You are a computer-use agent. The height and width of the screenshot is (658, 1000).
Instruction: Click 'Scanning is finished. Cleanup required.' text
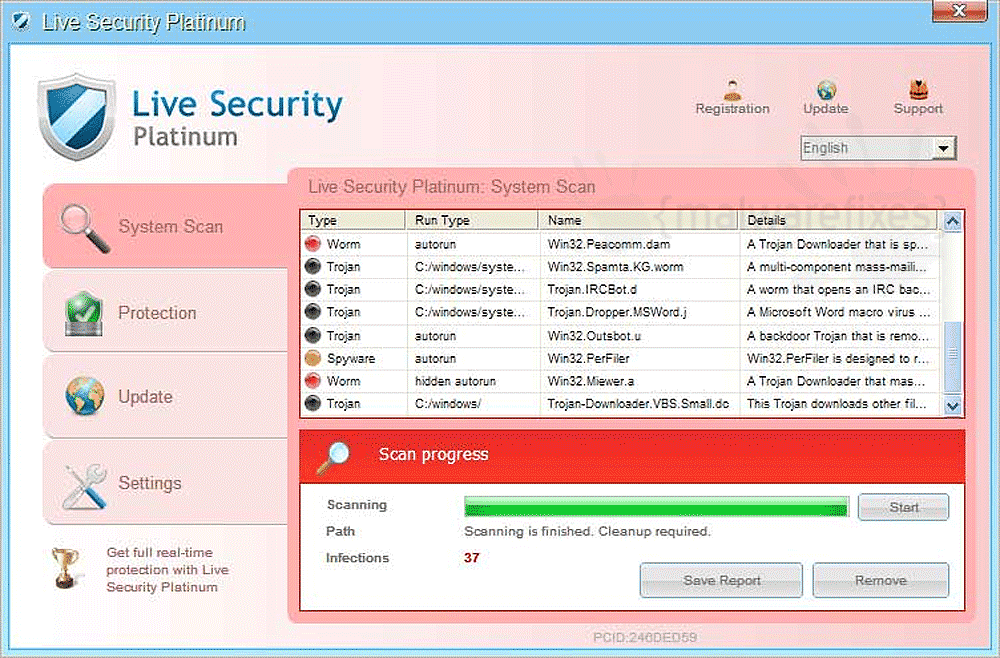(587, 531)
